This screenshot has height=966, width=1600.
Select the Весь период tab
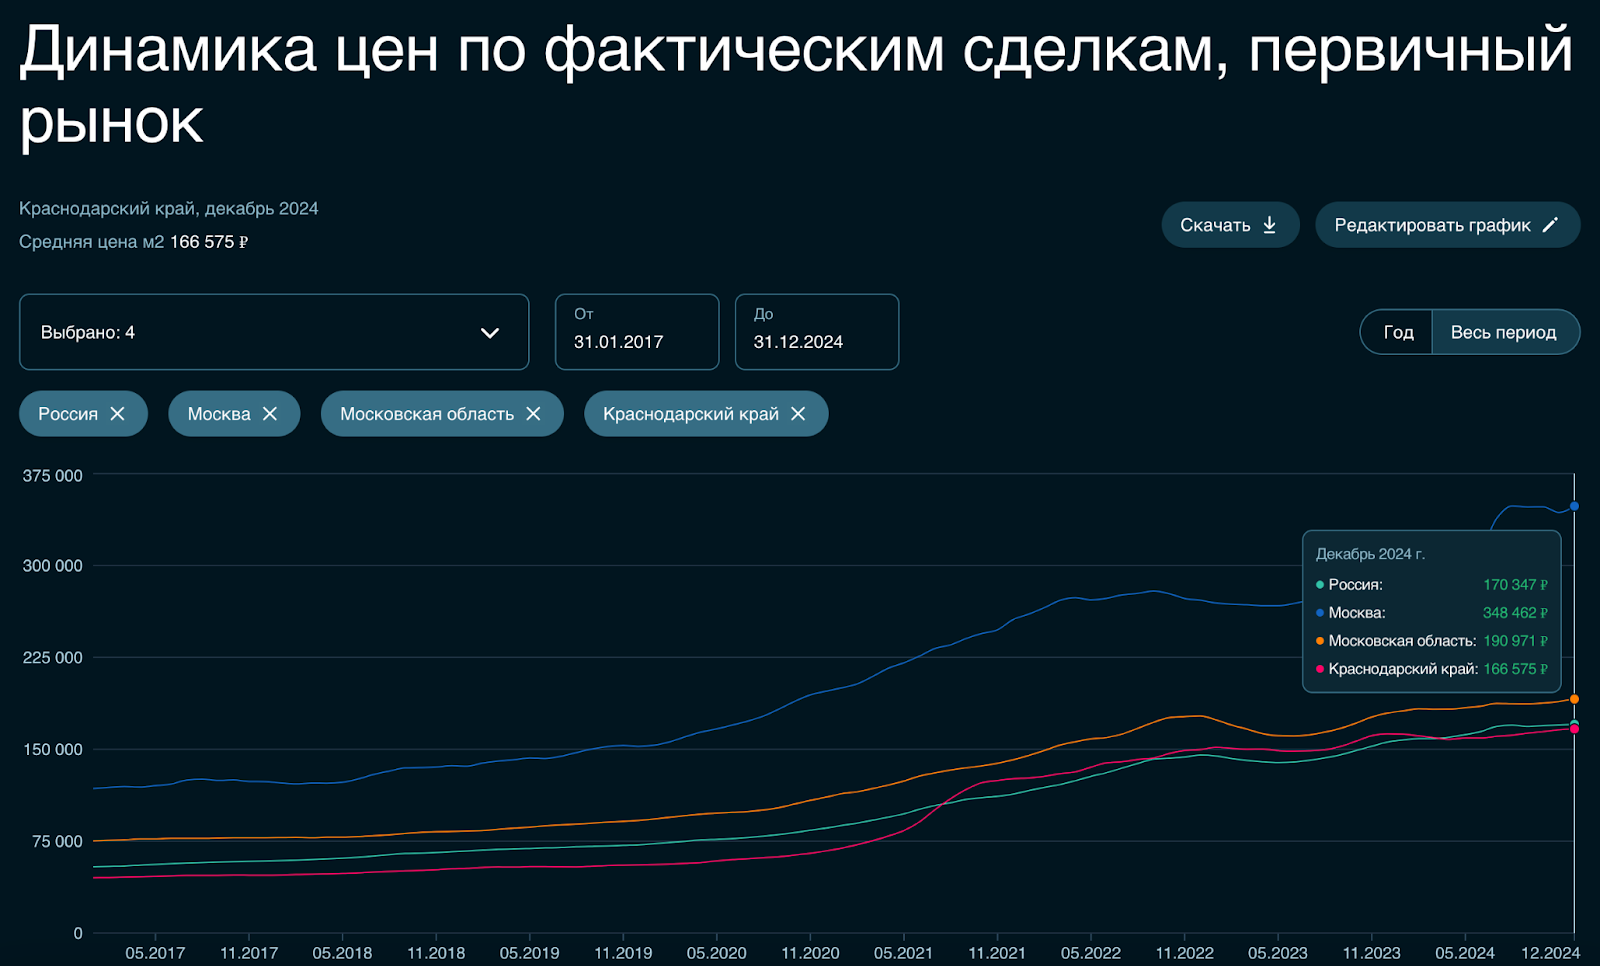[1504, 332]
